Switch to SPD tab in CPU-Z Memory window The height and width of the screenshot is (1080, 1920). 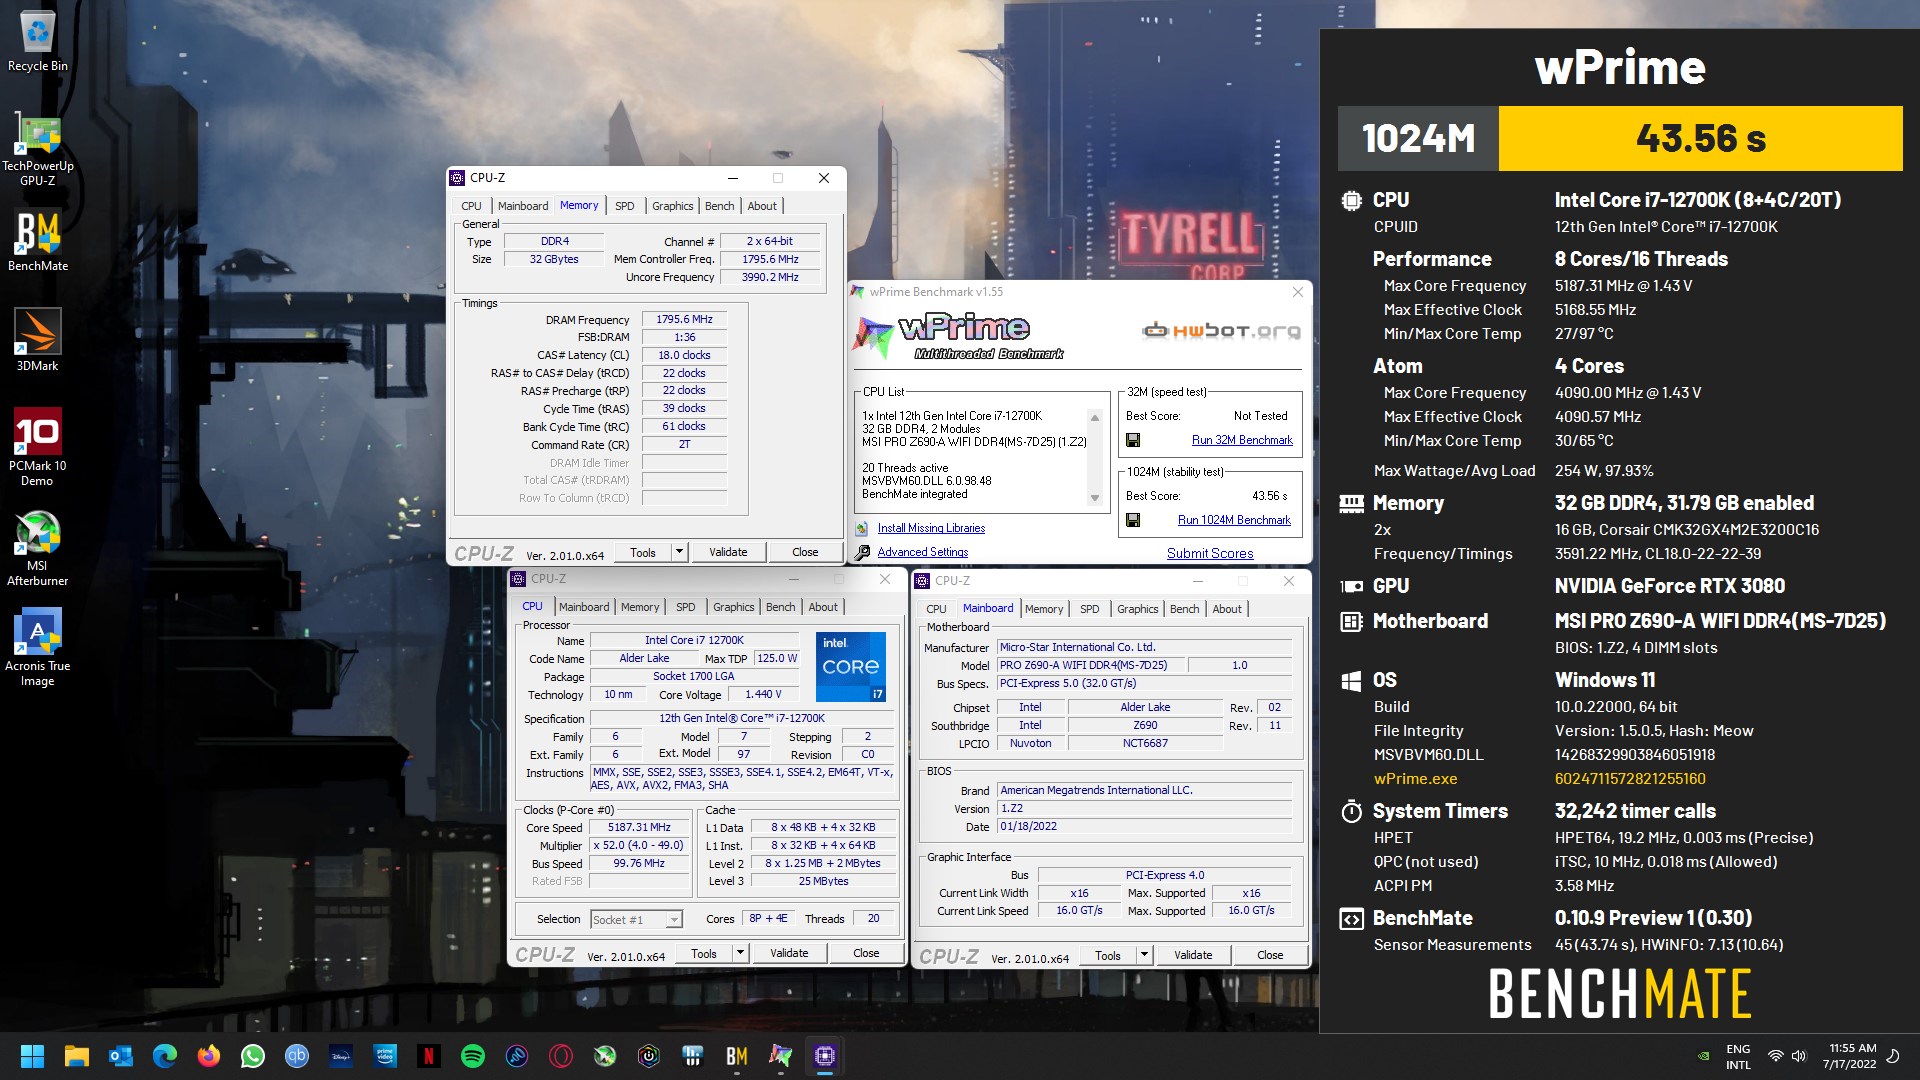(625, 206)
